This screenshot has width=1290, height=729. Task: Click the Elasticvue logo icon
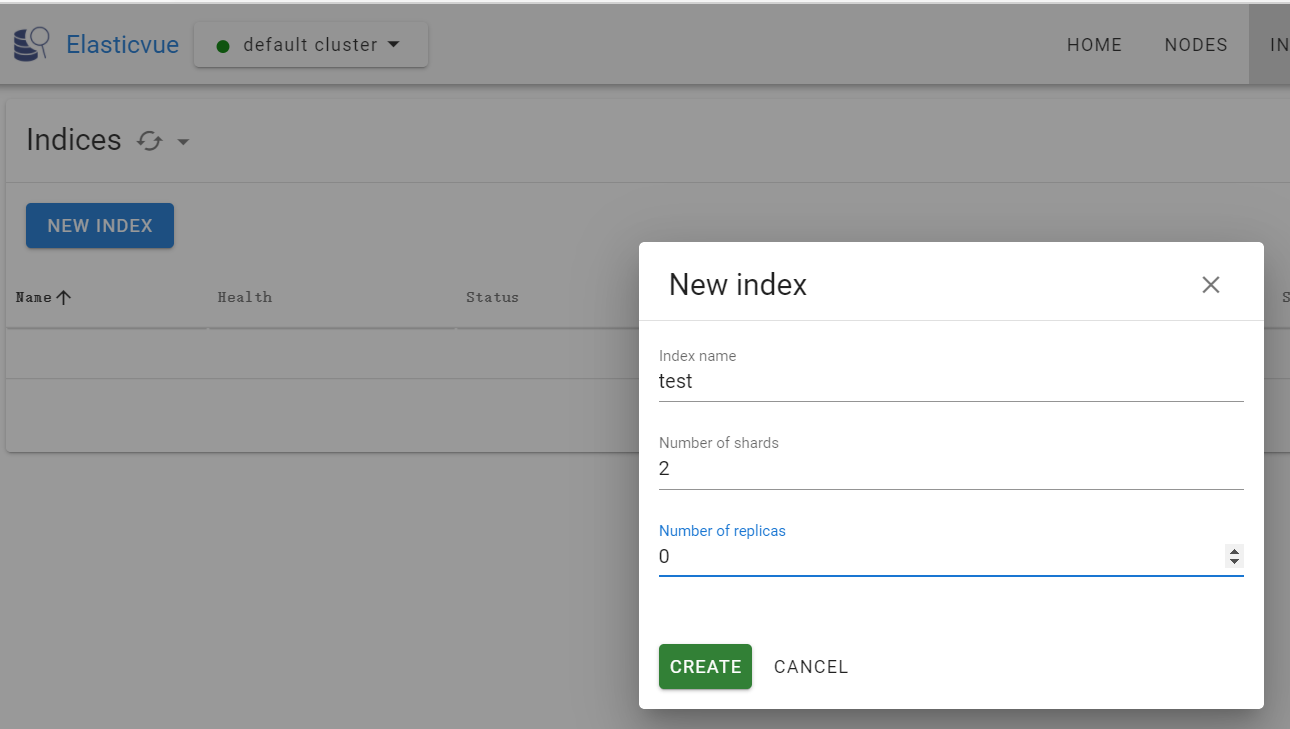tap(31, 45)
